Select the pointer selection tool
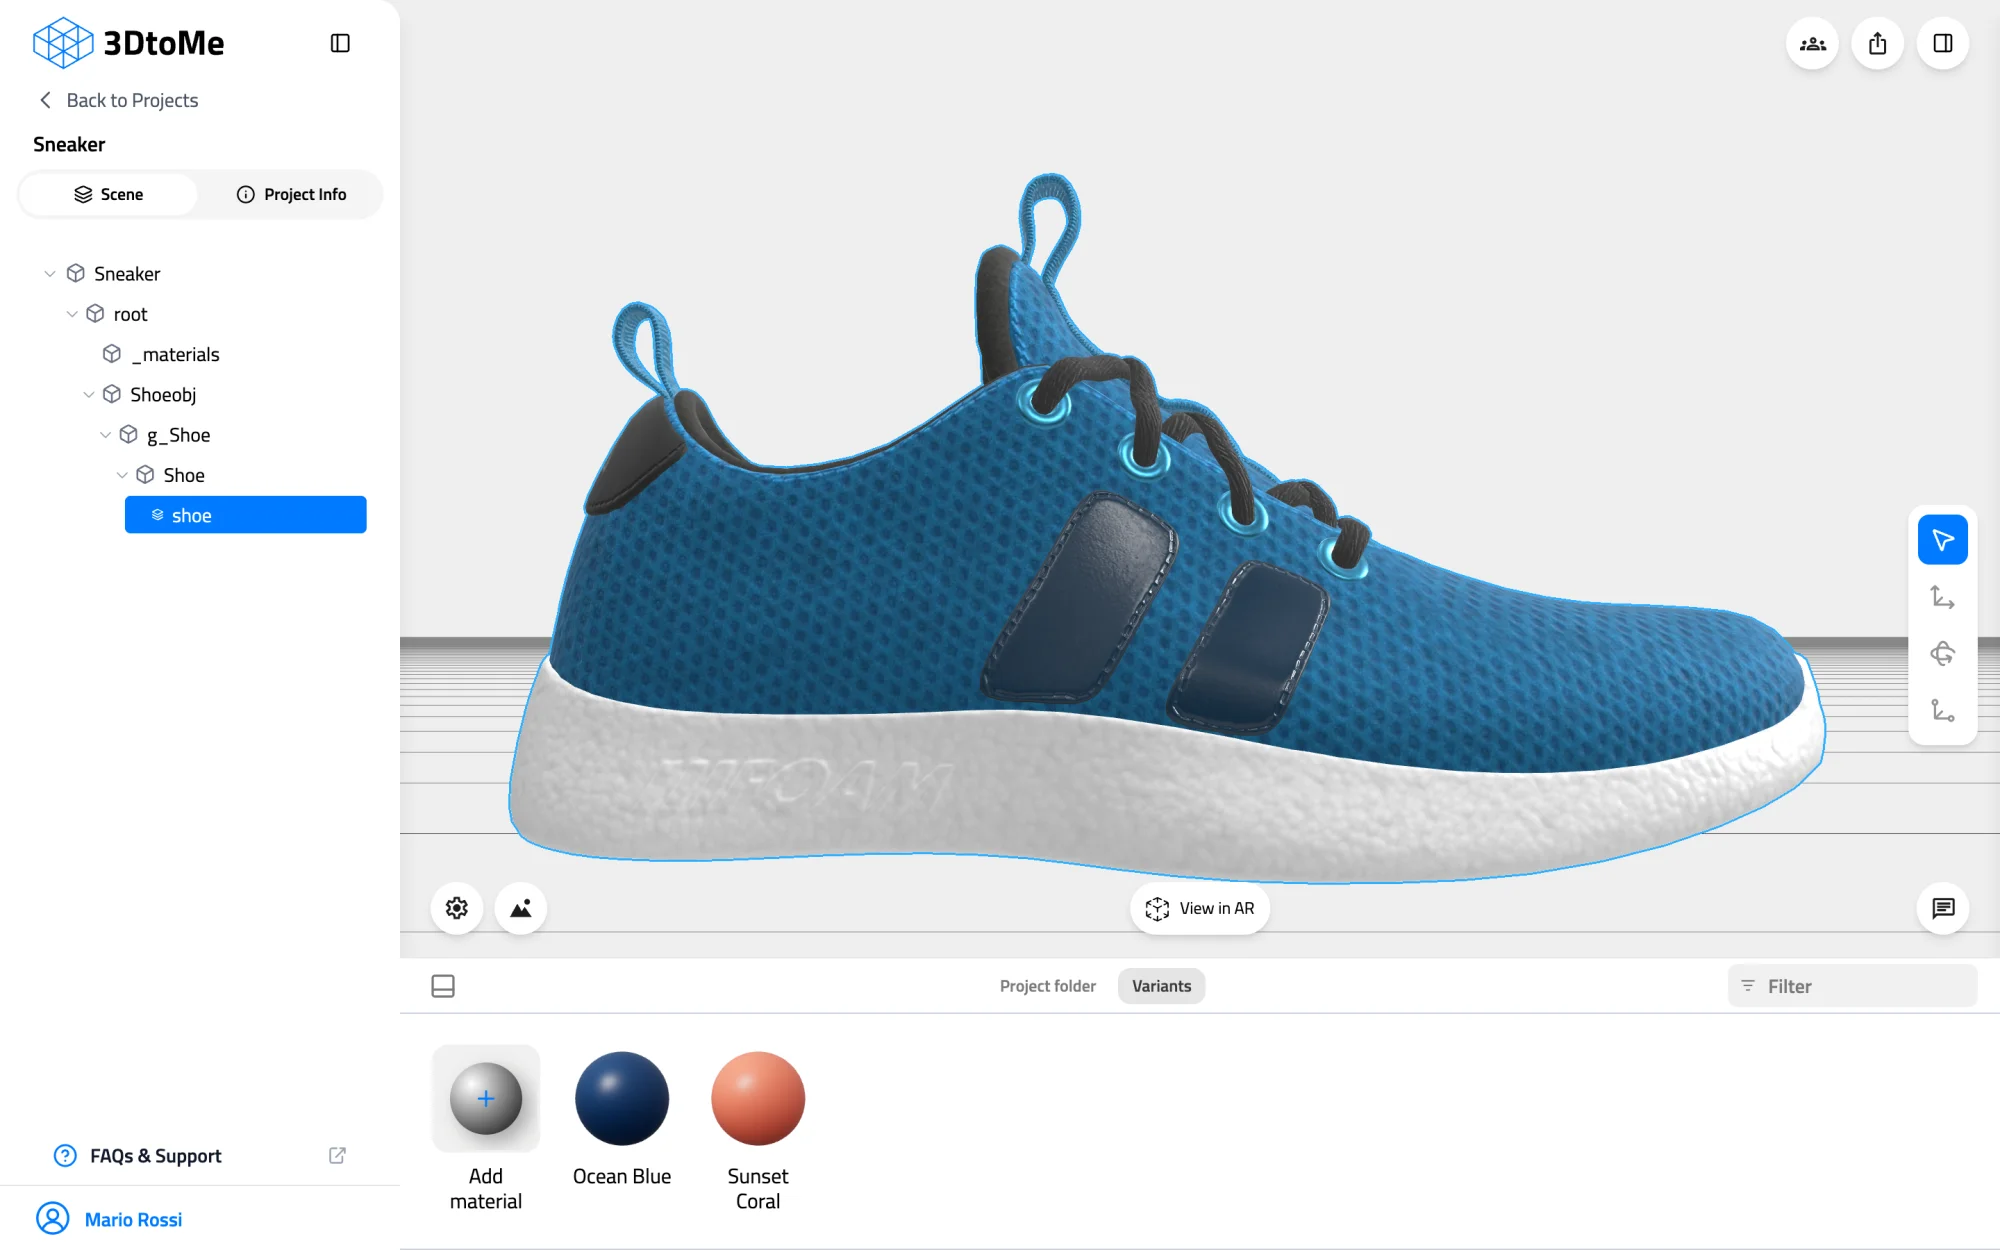The width and height of the screenshot is (2000, 1250). click(1942, 540)
